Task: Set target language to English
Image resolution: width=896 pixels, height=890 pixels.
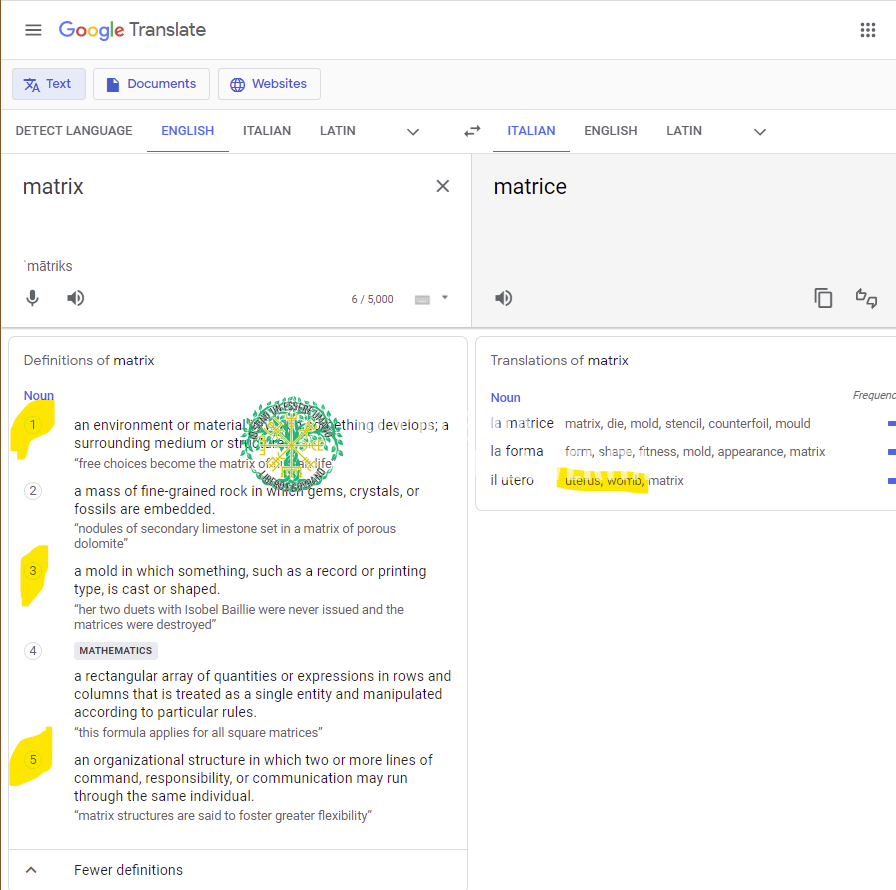Action: (x=610, y=131)
